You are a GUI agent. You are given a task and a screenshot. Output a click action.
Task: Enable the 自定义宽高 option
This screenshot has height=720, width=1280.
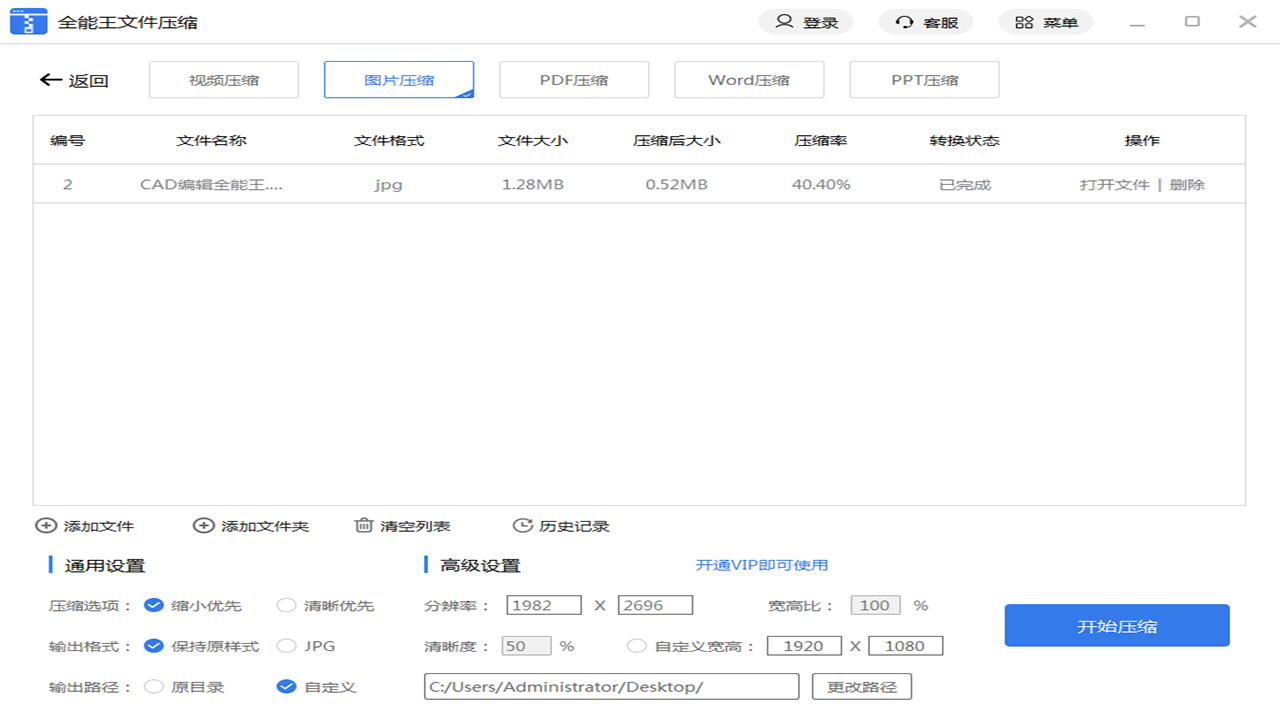coord(639,645)
